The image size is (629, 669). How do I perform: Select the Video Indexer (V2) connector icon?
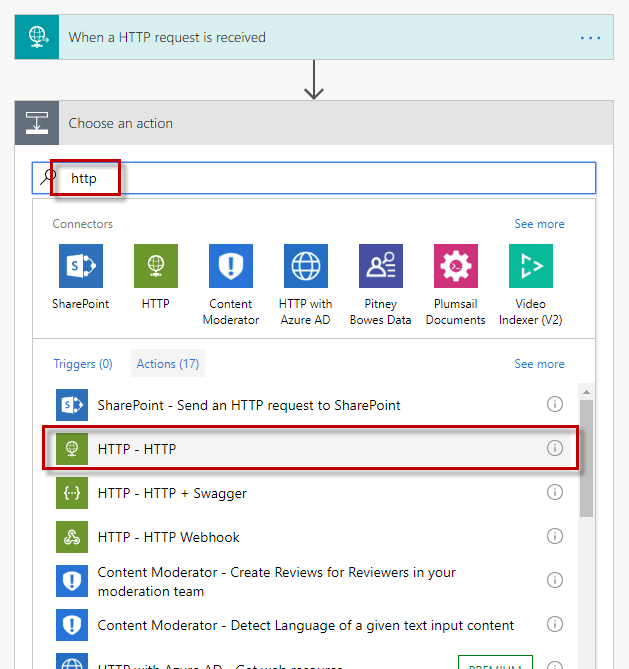(531, 266)
